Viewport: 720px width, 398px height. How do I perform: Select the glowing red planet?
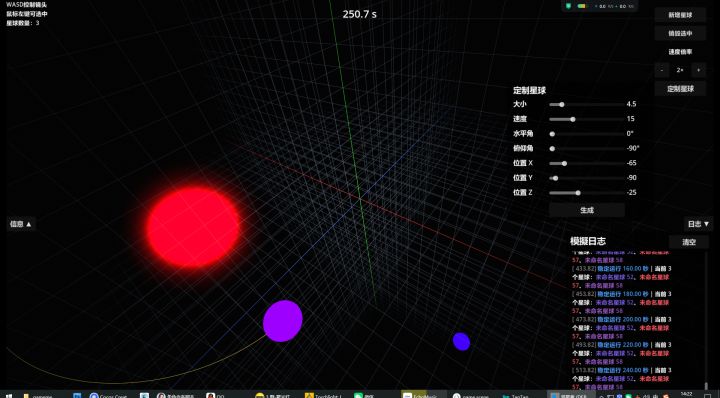(193, 227)
